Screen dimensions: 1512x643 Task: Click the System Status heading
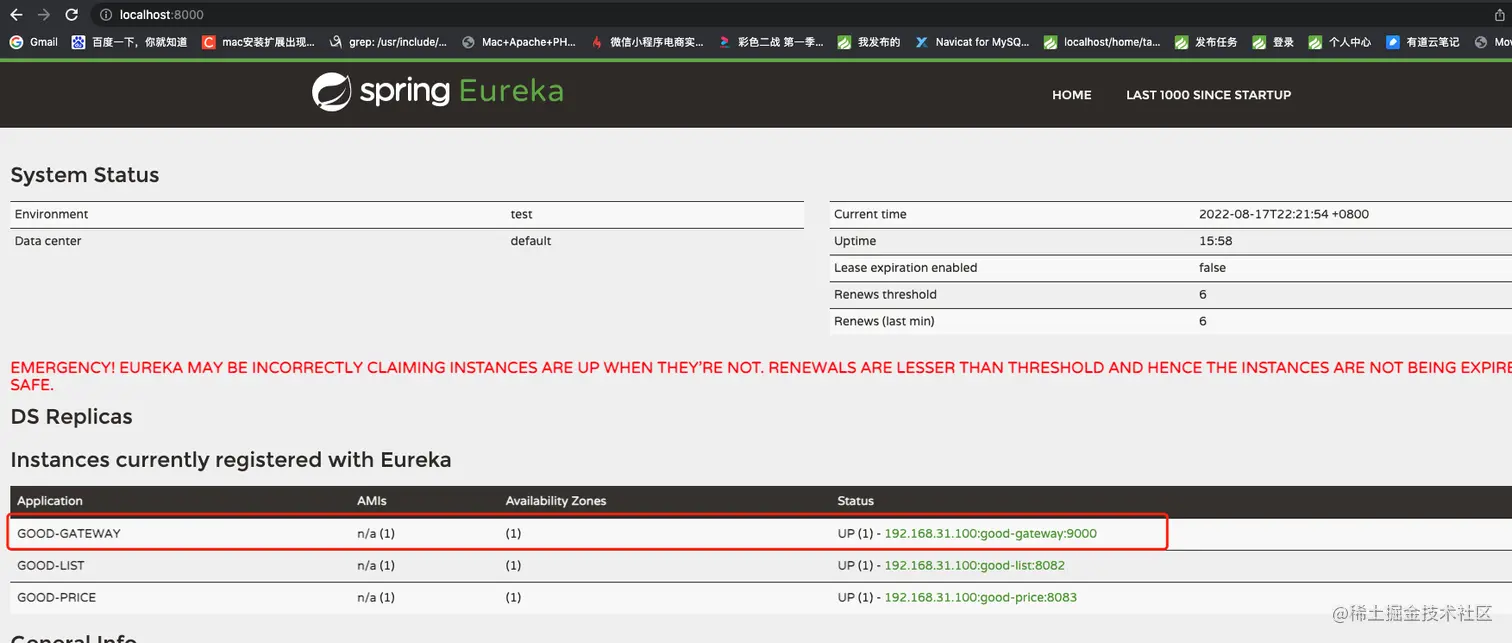[85, 175]
